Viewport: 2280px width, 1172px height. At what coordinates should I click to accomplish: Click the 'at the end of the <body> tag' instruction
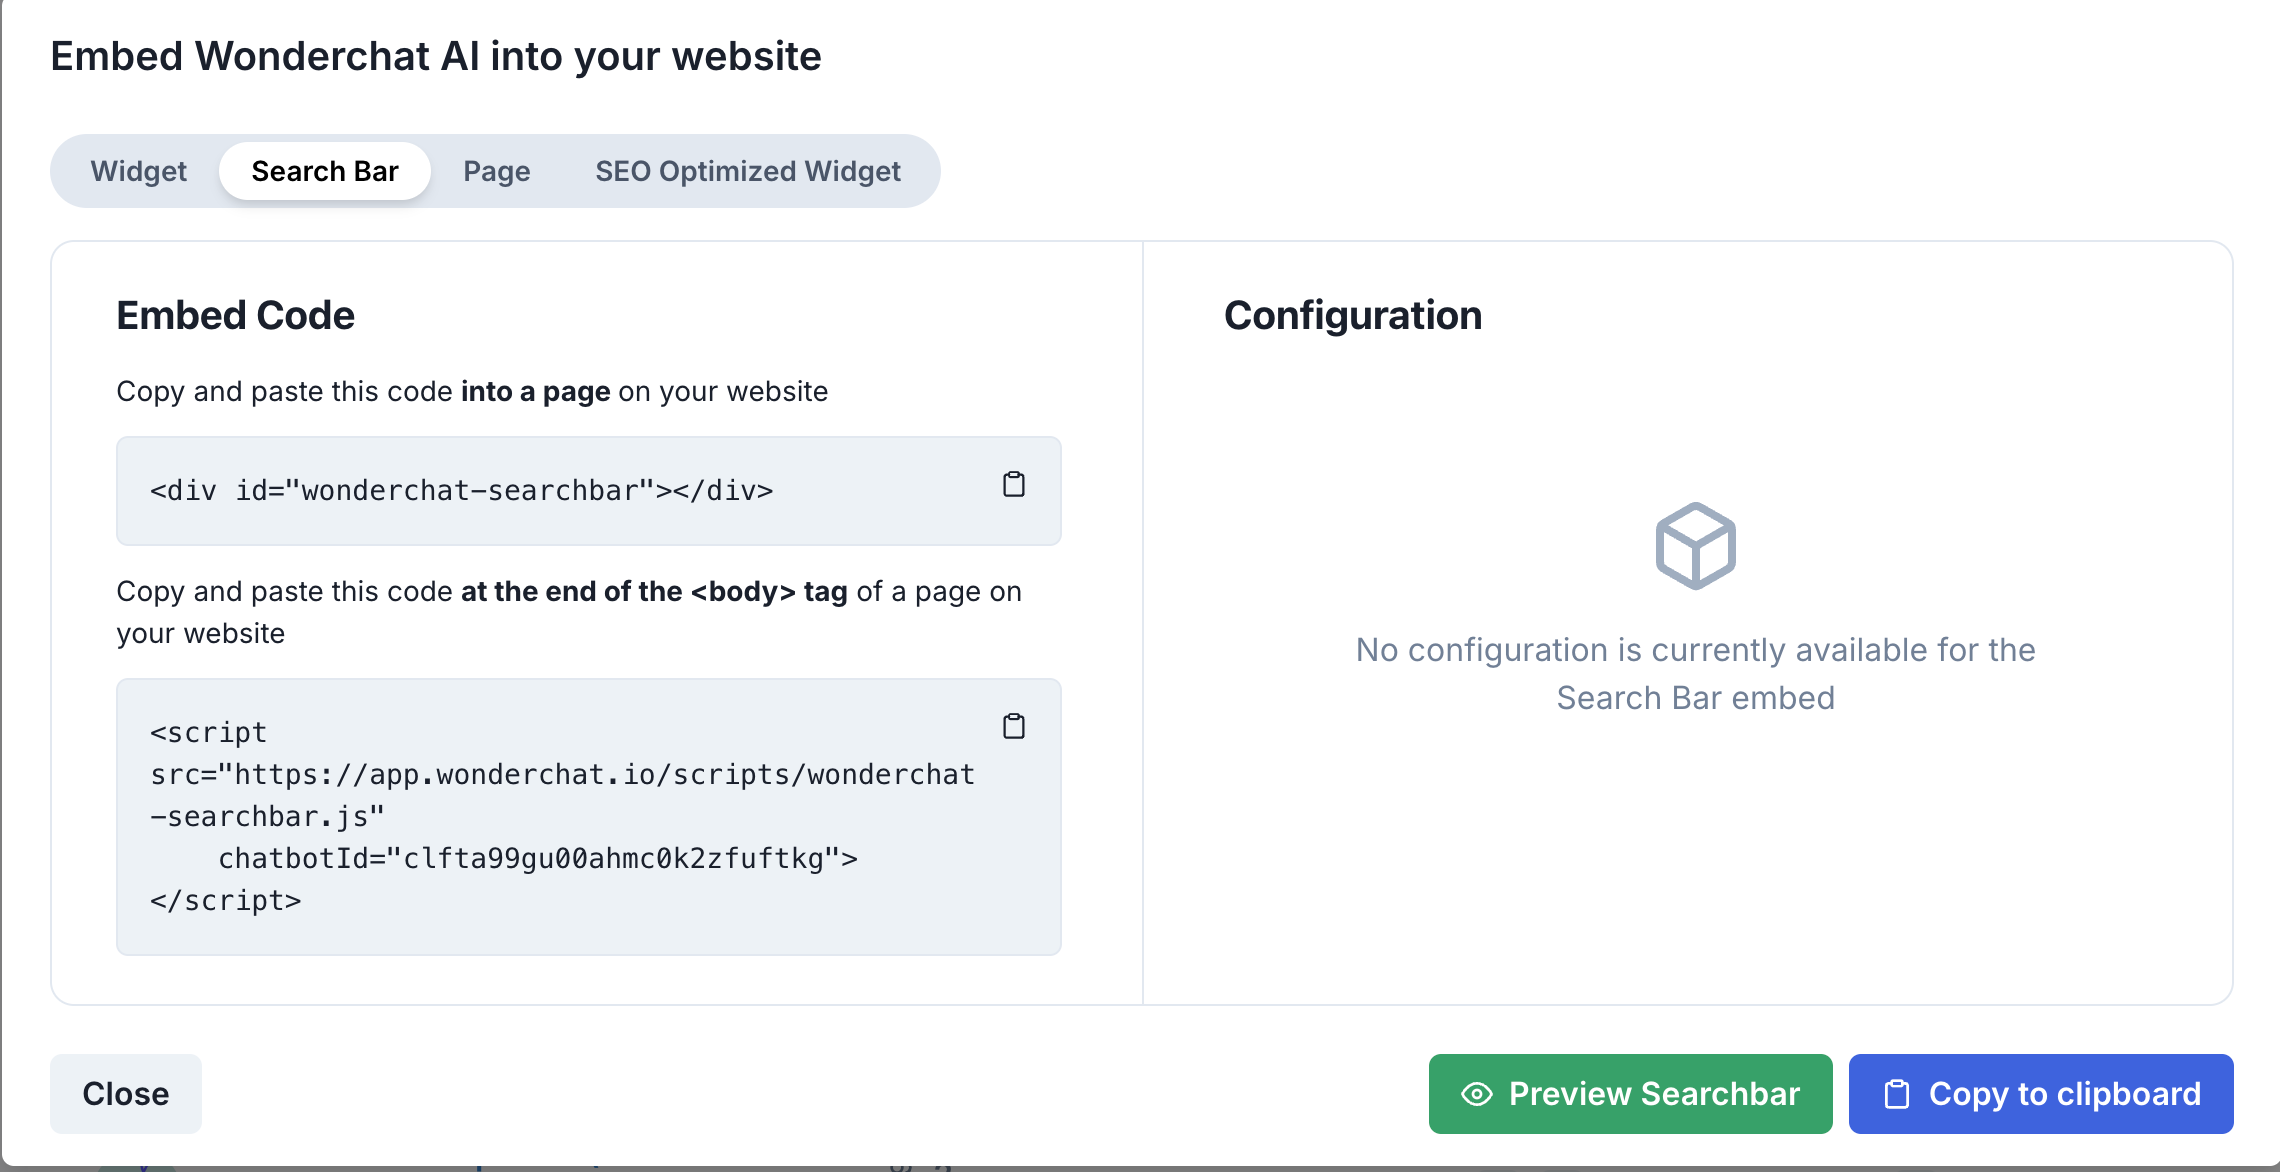tap(653, 591)
